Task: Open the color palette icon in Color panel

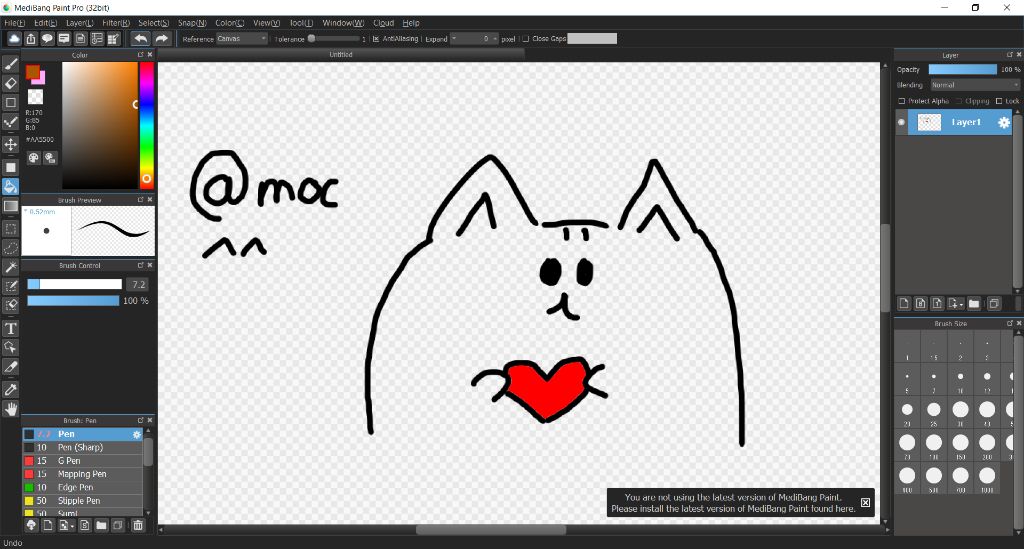Action: pyautogui.click(x=33, y=158)
